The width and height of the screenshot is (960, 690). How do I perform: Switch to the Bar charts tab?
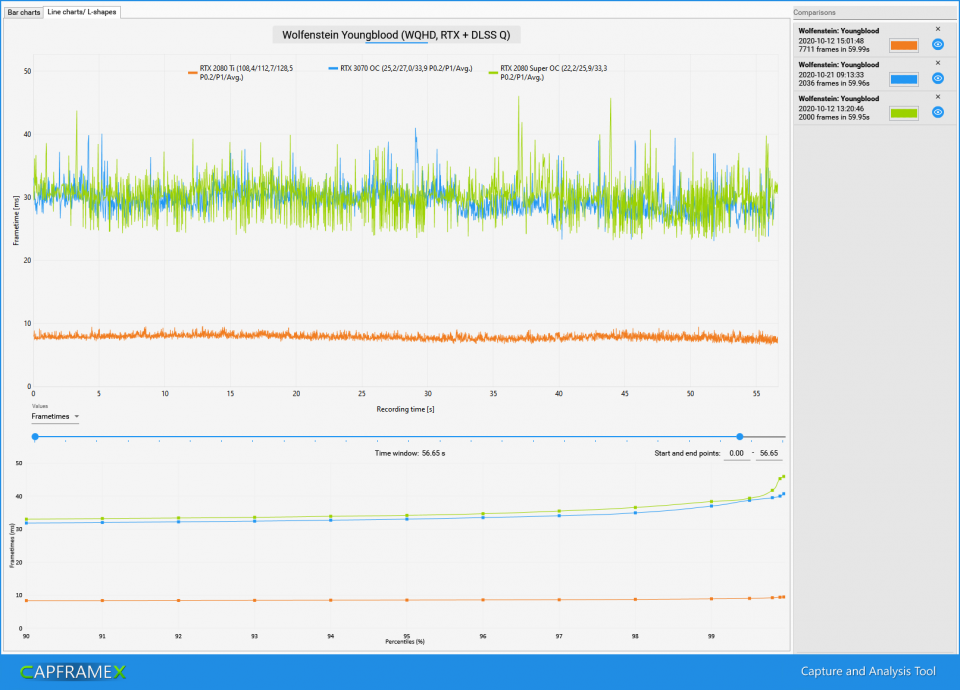[24, 12]
